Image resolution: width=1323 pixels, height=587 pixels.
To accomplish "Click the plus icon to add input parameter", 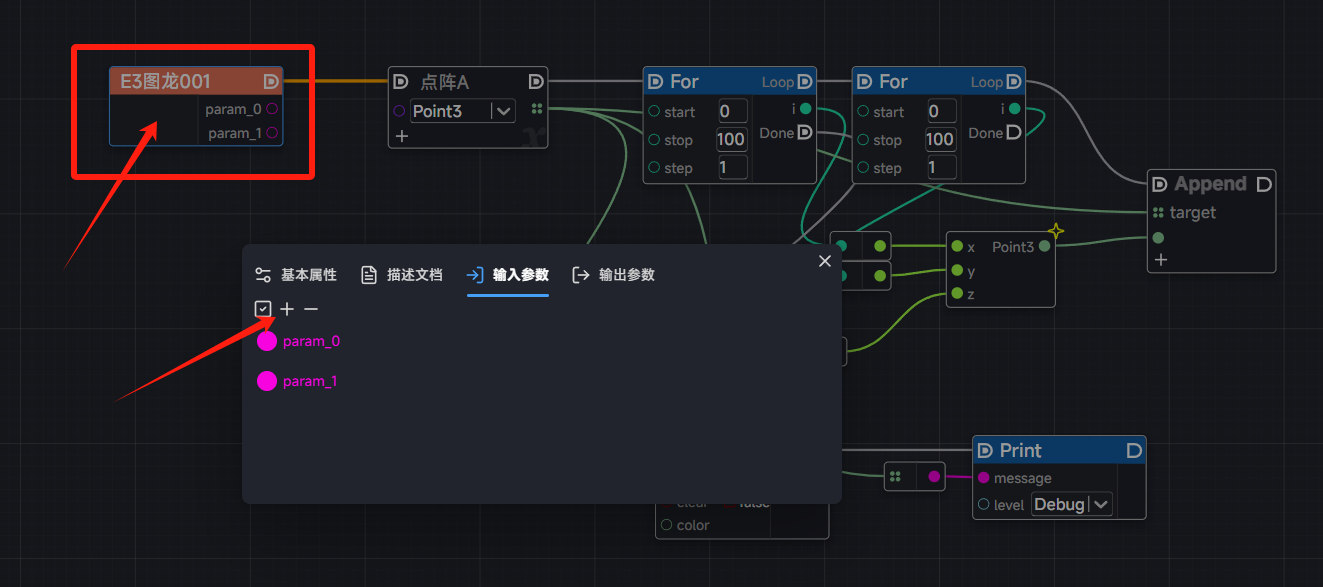I will click(287, 309).
